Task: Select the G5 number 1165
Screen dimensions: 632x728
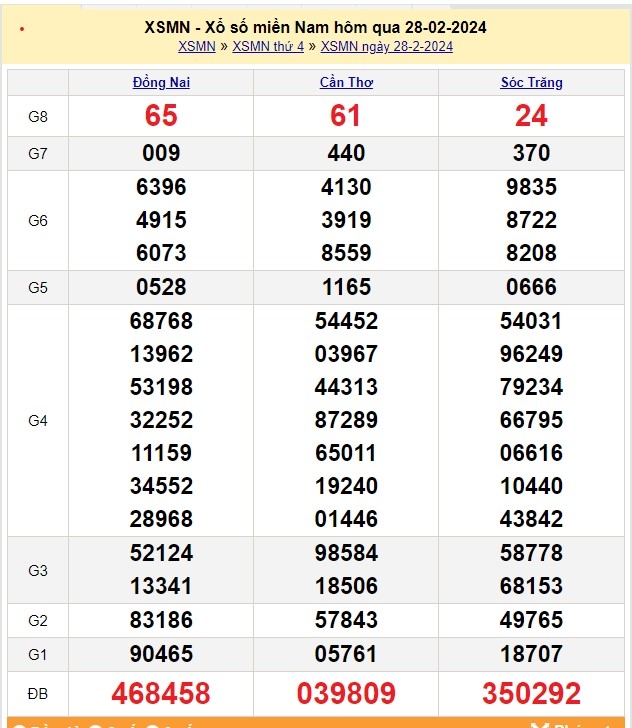Action: tap(346, 288)
